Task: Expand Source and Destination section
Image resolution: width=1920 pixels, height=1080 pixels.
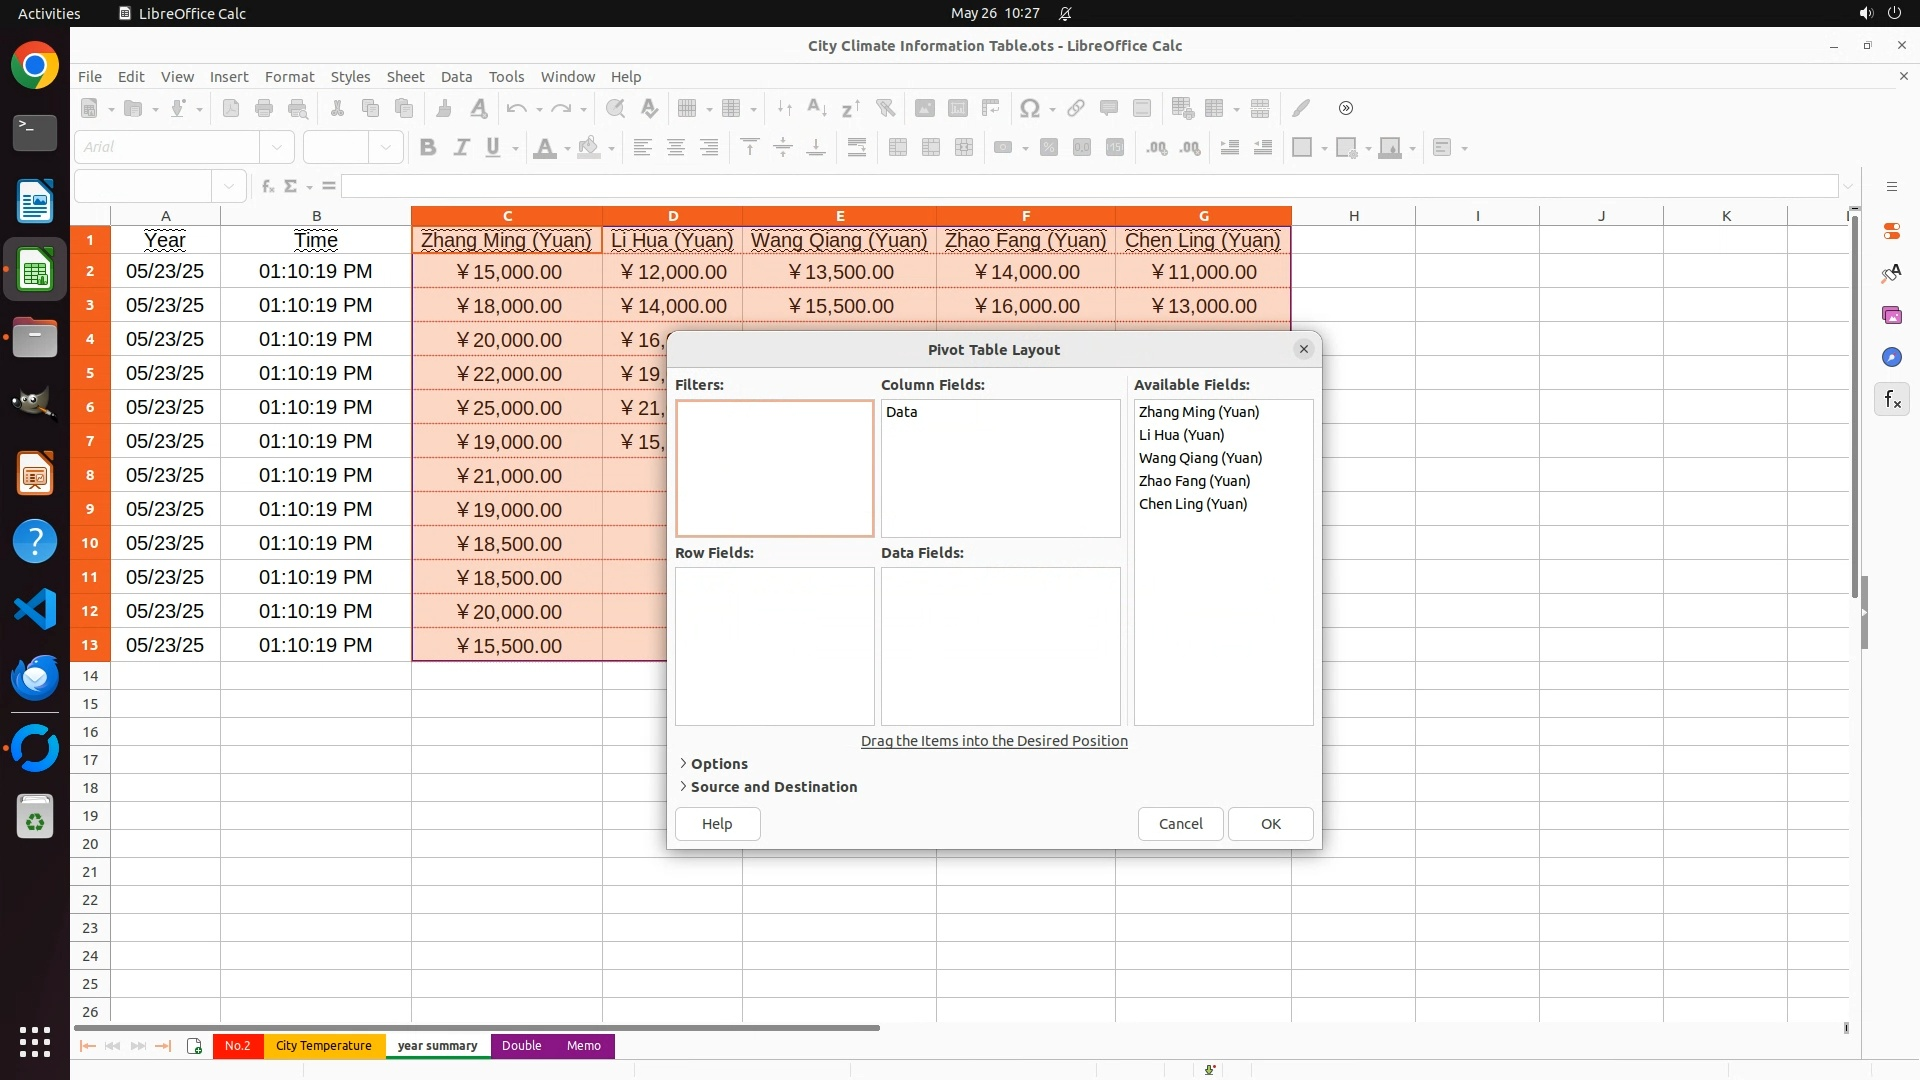Action: (773, 787)
